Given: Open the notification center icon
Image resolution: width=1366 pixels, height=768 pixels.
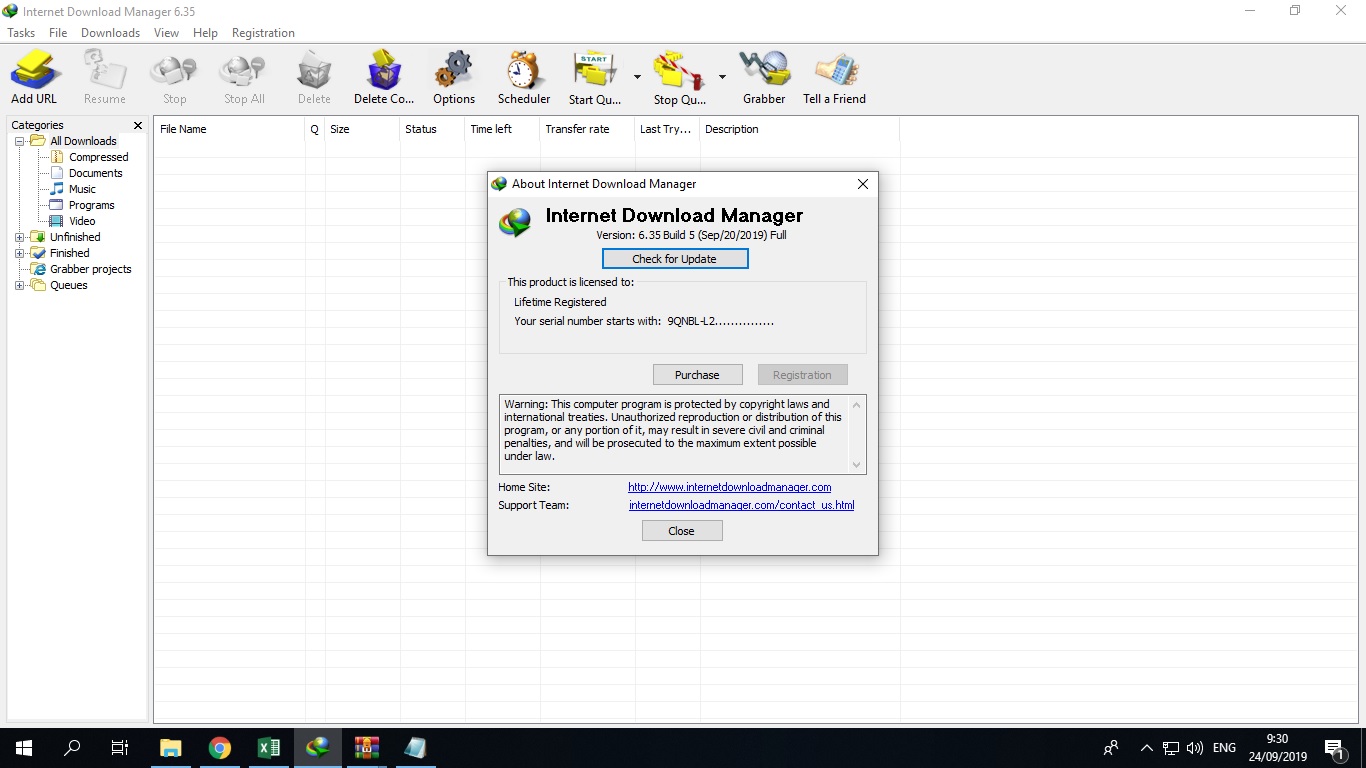Looking at the screenshot, I should tap(1333, 748).
